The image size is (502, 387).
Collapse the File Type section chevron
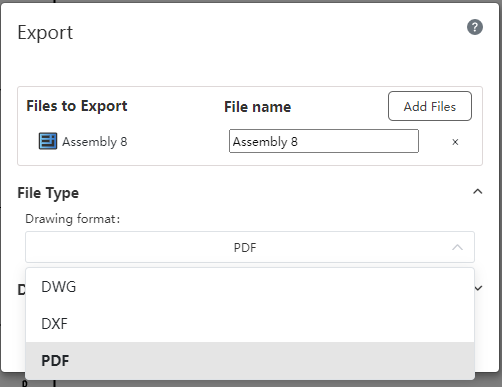478,192
